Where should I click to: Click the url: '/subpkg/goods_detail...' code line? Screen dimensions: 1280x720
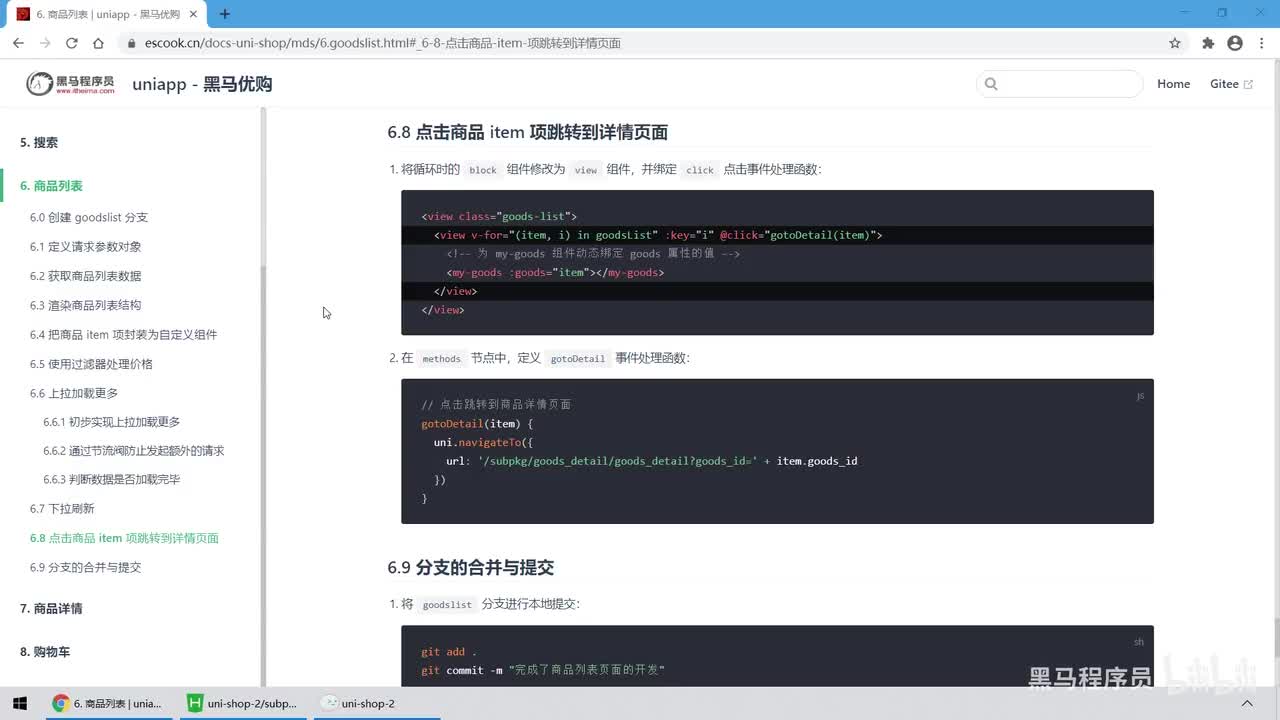click(x=652, y=461)
